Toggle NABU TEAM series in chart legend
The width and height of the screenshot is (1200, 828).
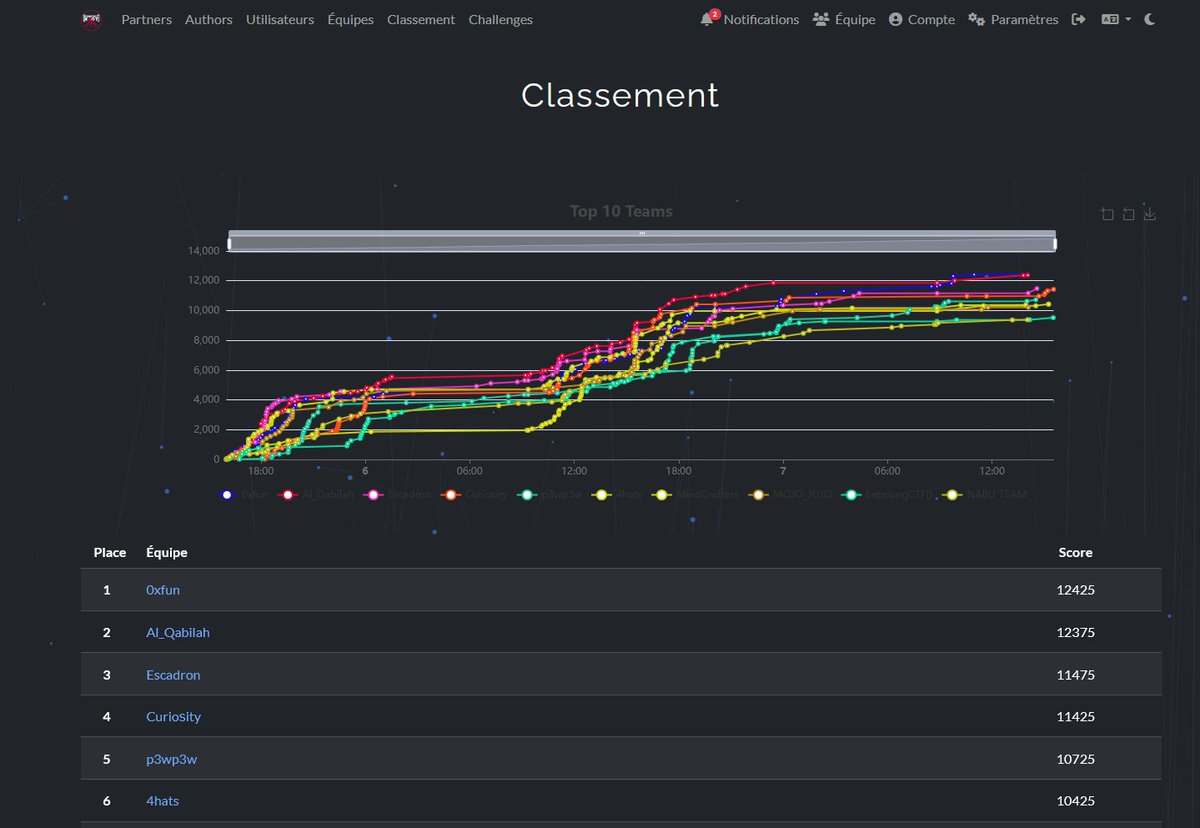(985, 494)
